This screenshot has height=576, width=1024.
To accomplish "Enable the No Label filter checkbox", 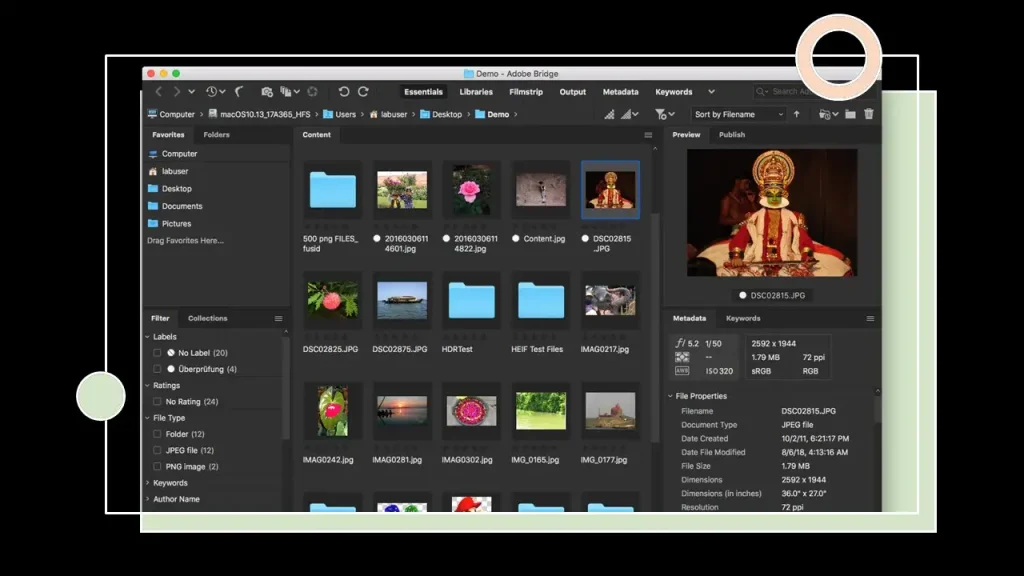I will [x=157, y=353].
